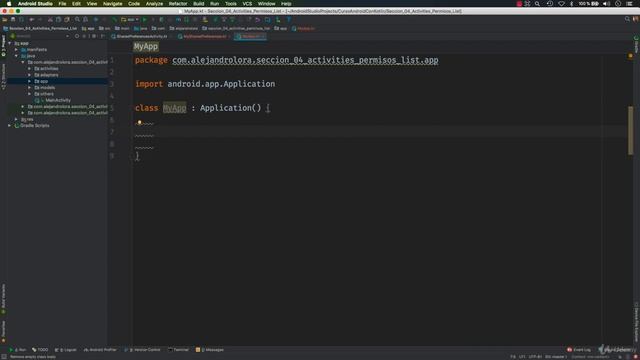Expand the res folder

click(x=16, y=119)
